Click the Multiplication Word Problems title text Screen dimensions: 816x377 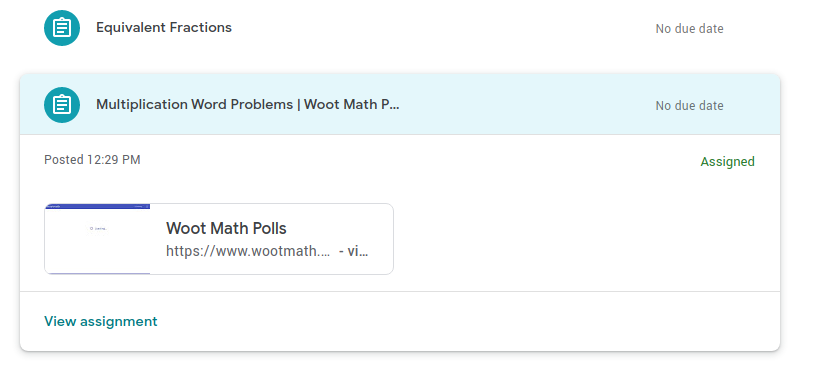[x=248, y=105]
